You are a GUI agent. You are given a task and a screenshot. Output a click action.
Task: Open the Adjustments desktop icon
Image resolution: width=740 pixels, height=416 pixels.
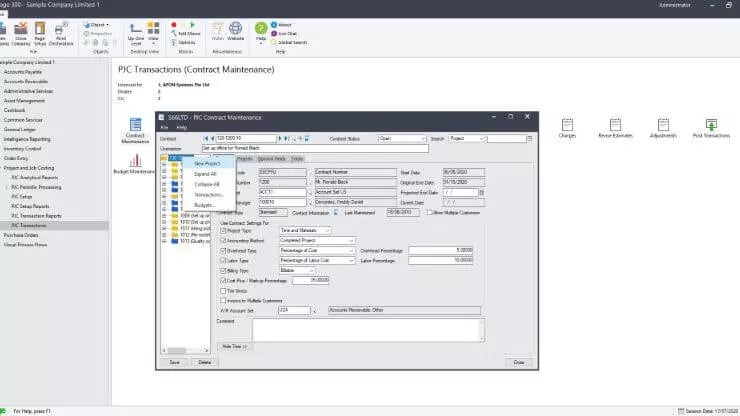663,128
